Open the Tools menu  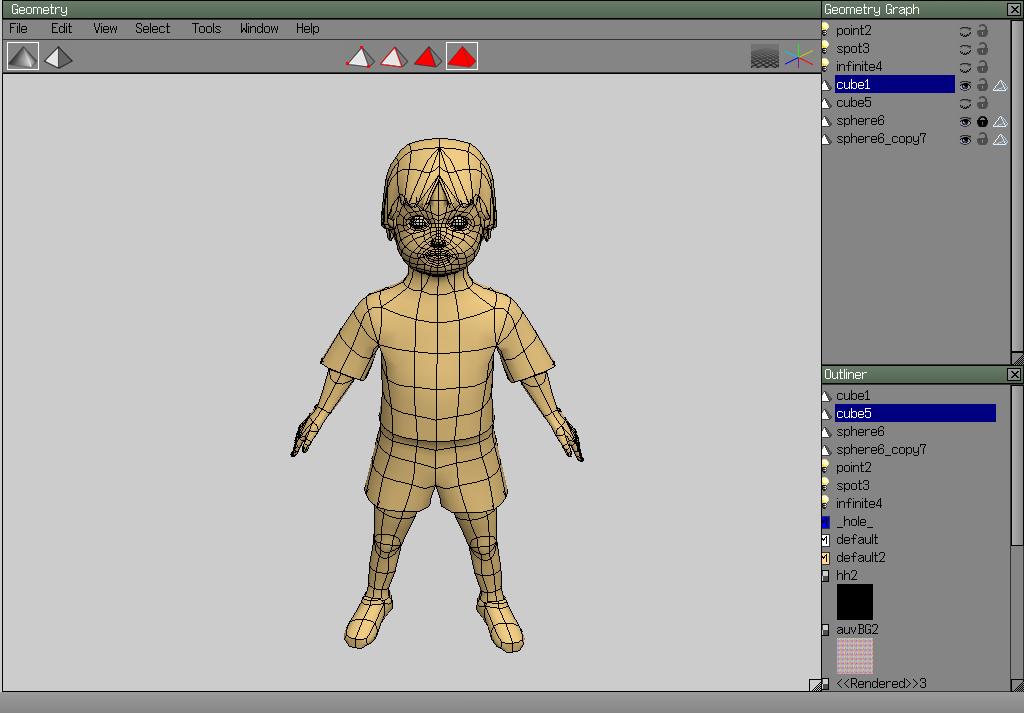click(206, 28)
